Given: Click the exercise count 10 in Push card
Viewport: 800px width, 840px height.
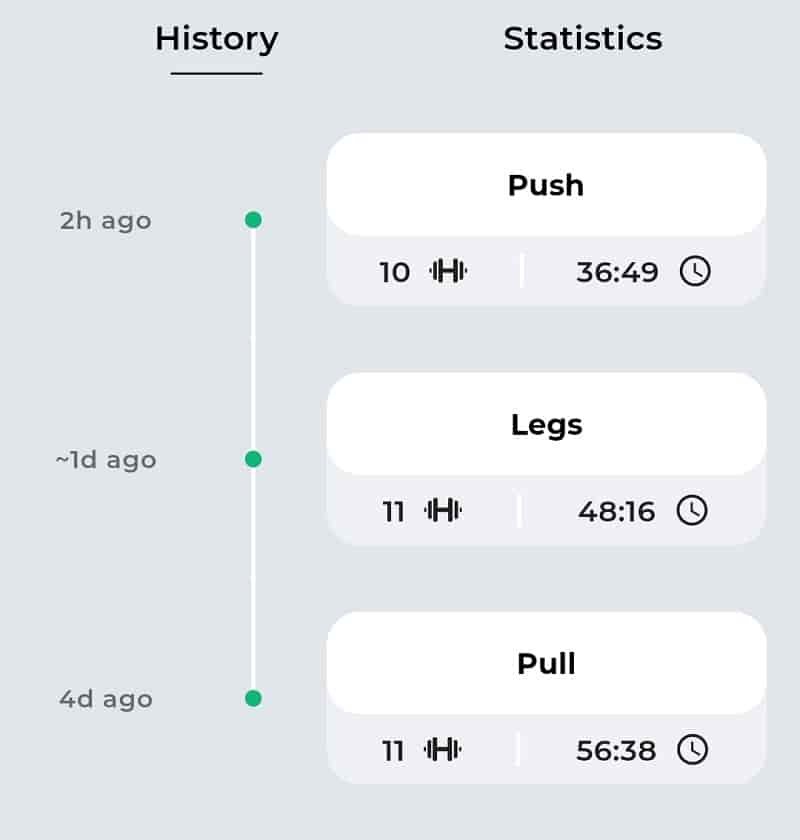Looking at the screenshot, I should pos(395,272).
